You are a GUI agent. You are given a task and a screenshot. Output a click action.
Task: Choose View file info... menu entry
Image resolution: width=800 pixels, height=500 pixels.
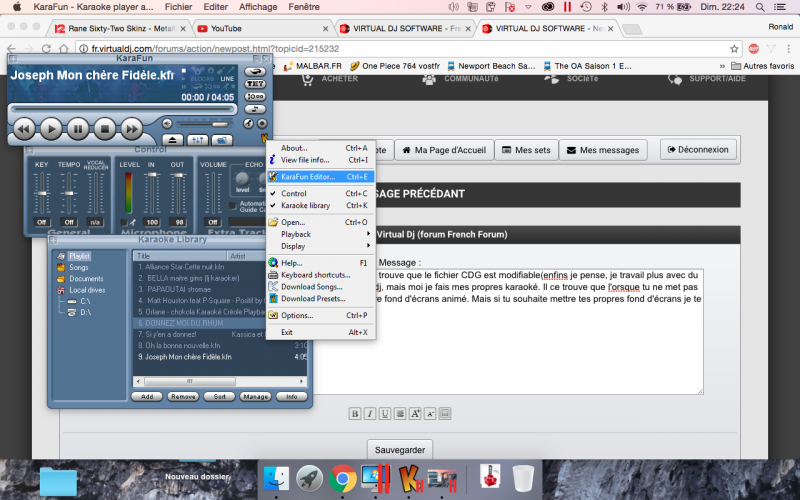tap(321, 160)
